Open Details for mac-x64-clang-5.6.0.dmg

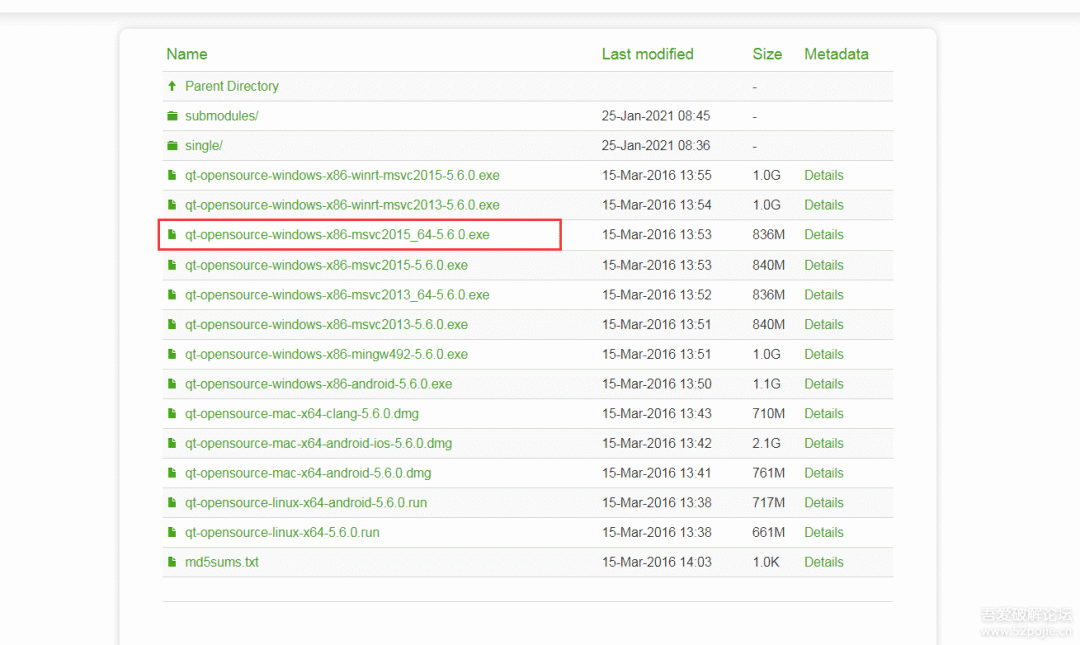[824, 413]
